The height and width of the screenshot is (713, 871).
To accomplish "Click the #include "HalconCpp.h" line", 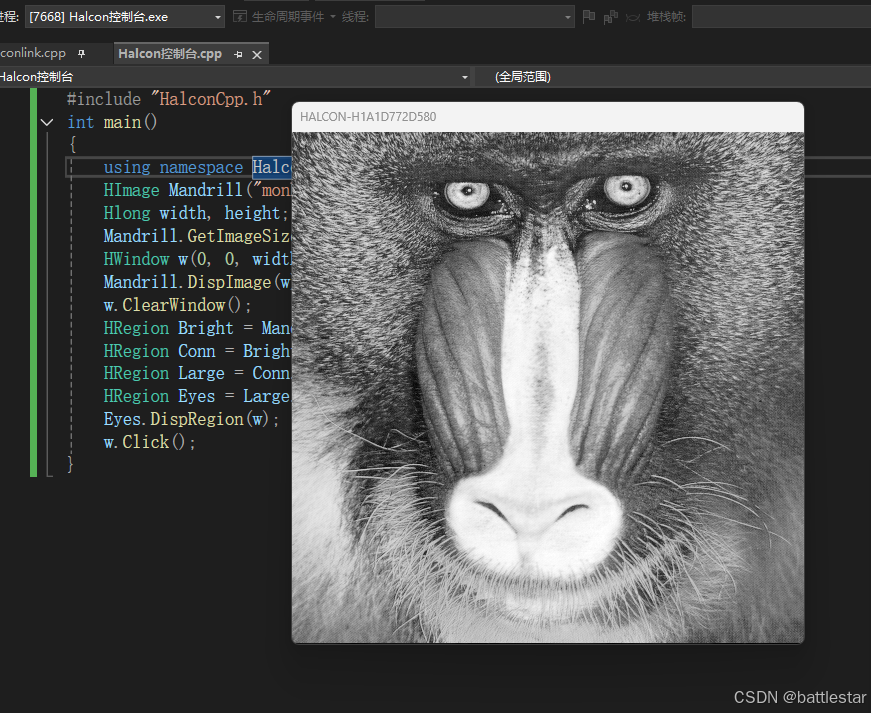I will click(168, 99).
